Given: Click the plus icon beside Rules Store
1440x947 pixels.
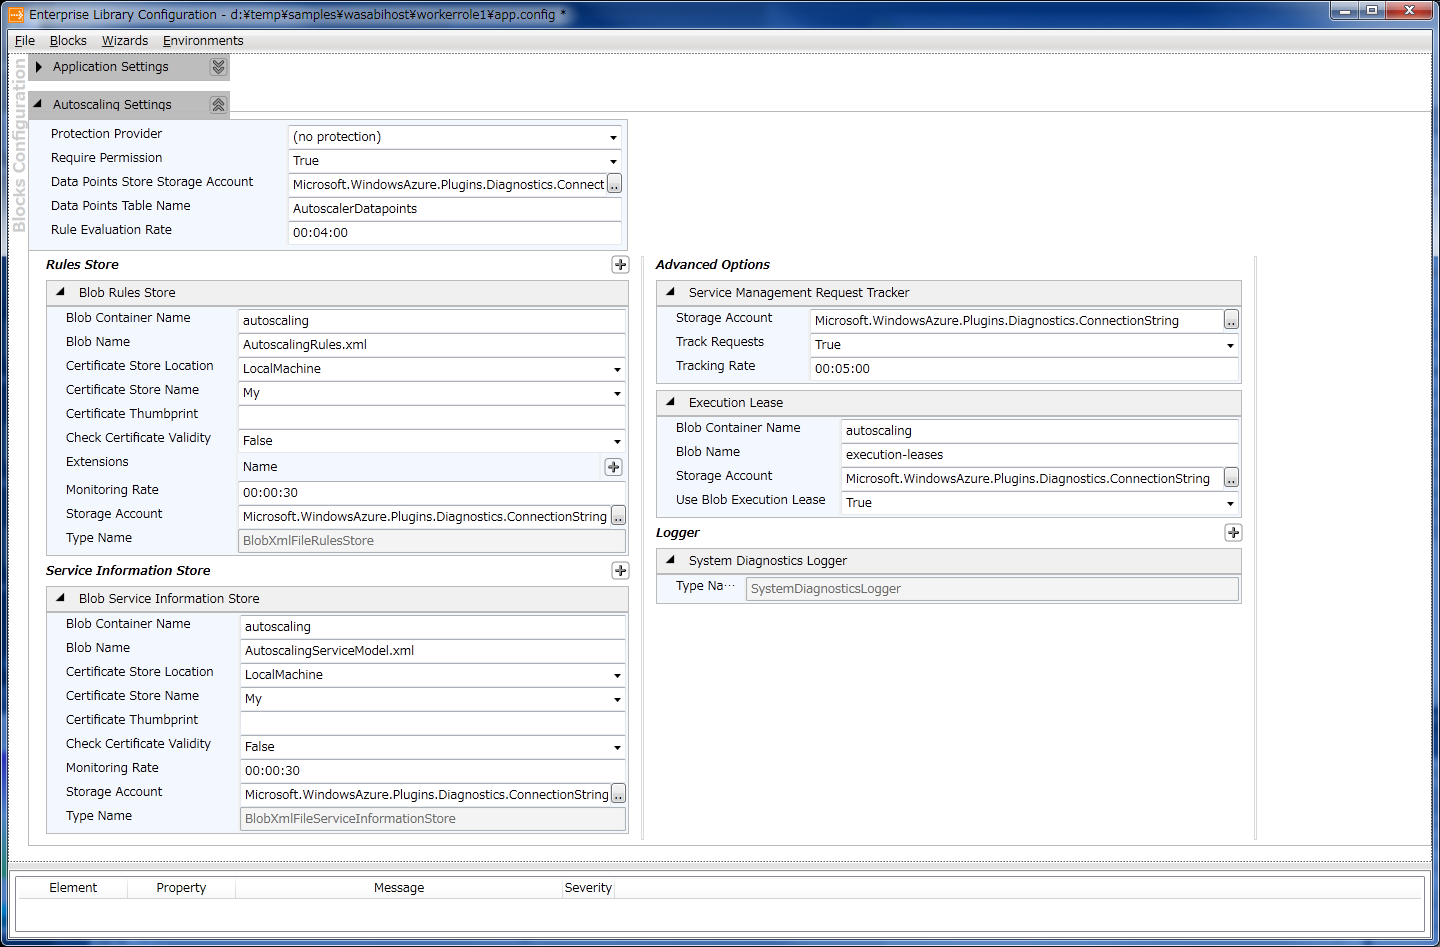Looking at the screenshot, I should (620, 265).
